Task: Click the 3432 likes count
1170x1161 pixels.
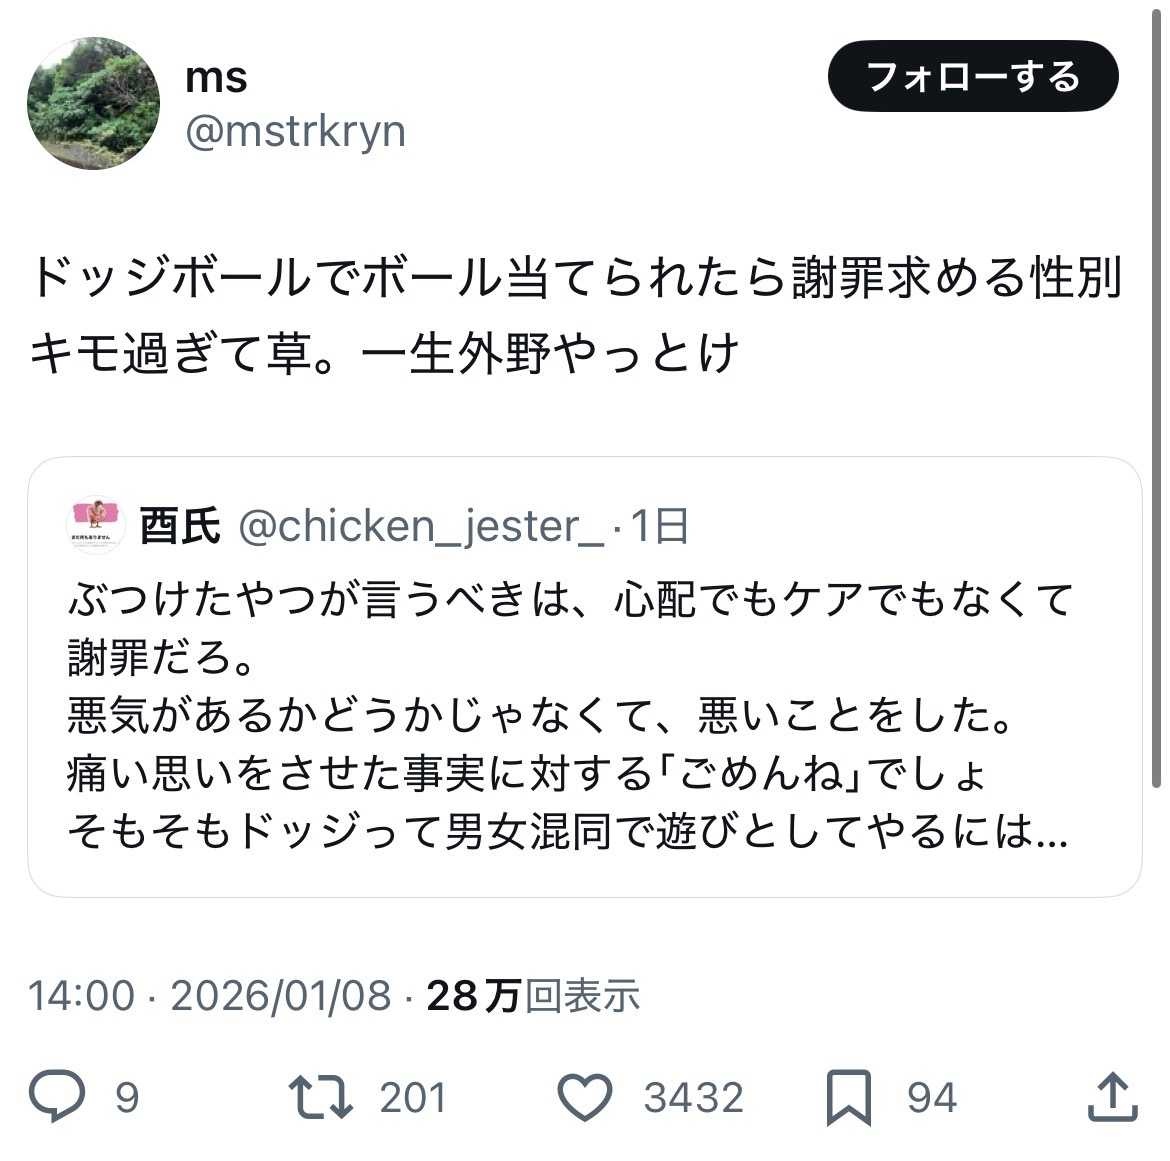Action: click(693, 1098)
